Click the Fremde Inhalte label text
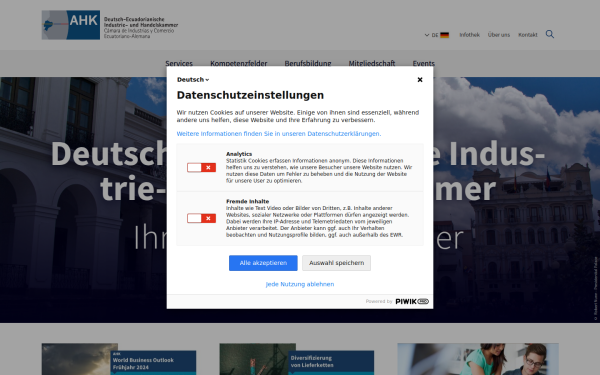This screenshot has height=375, width=600. 248,201
